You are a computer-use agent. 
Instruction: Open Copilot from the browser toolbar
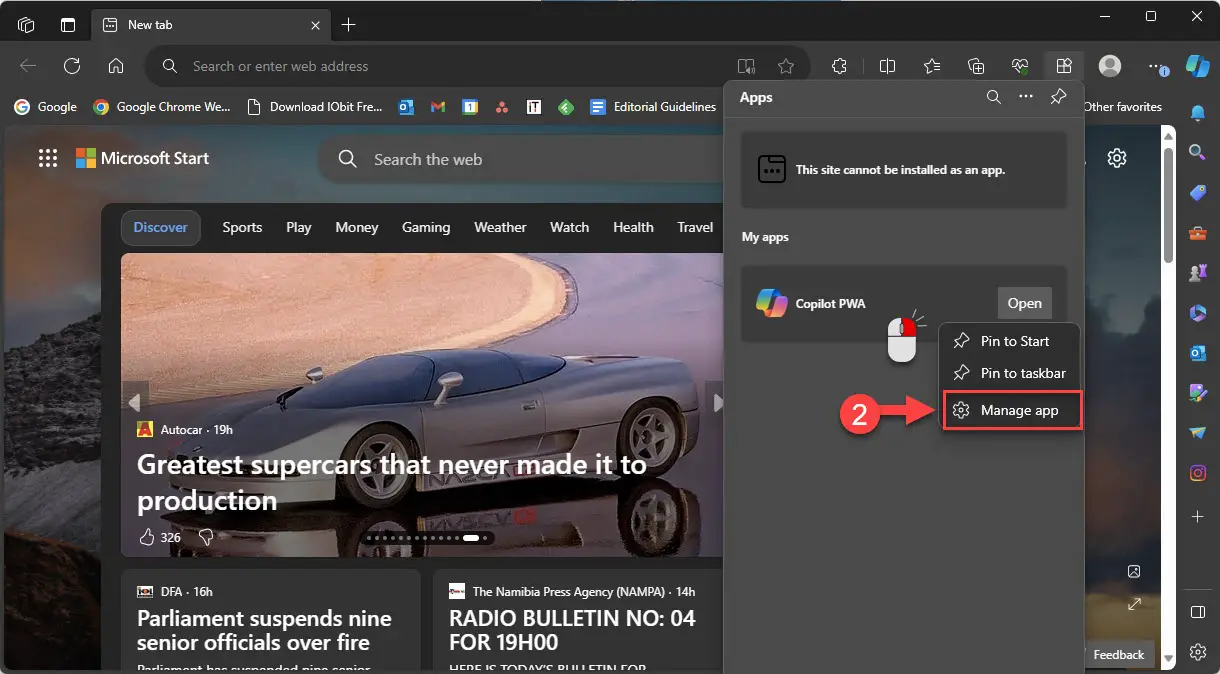[1198, 66]
